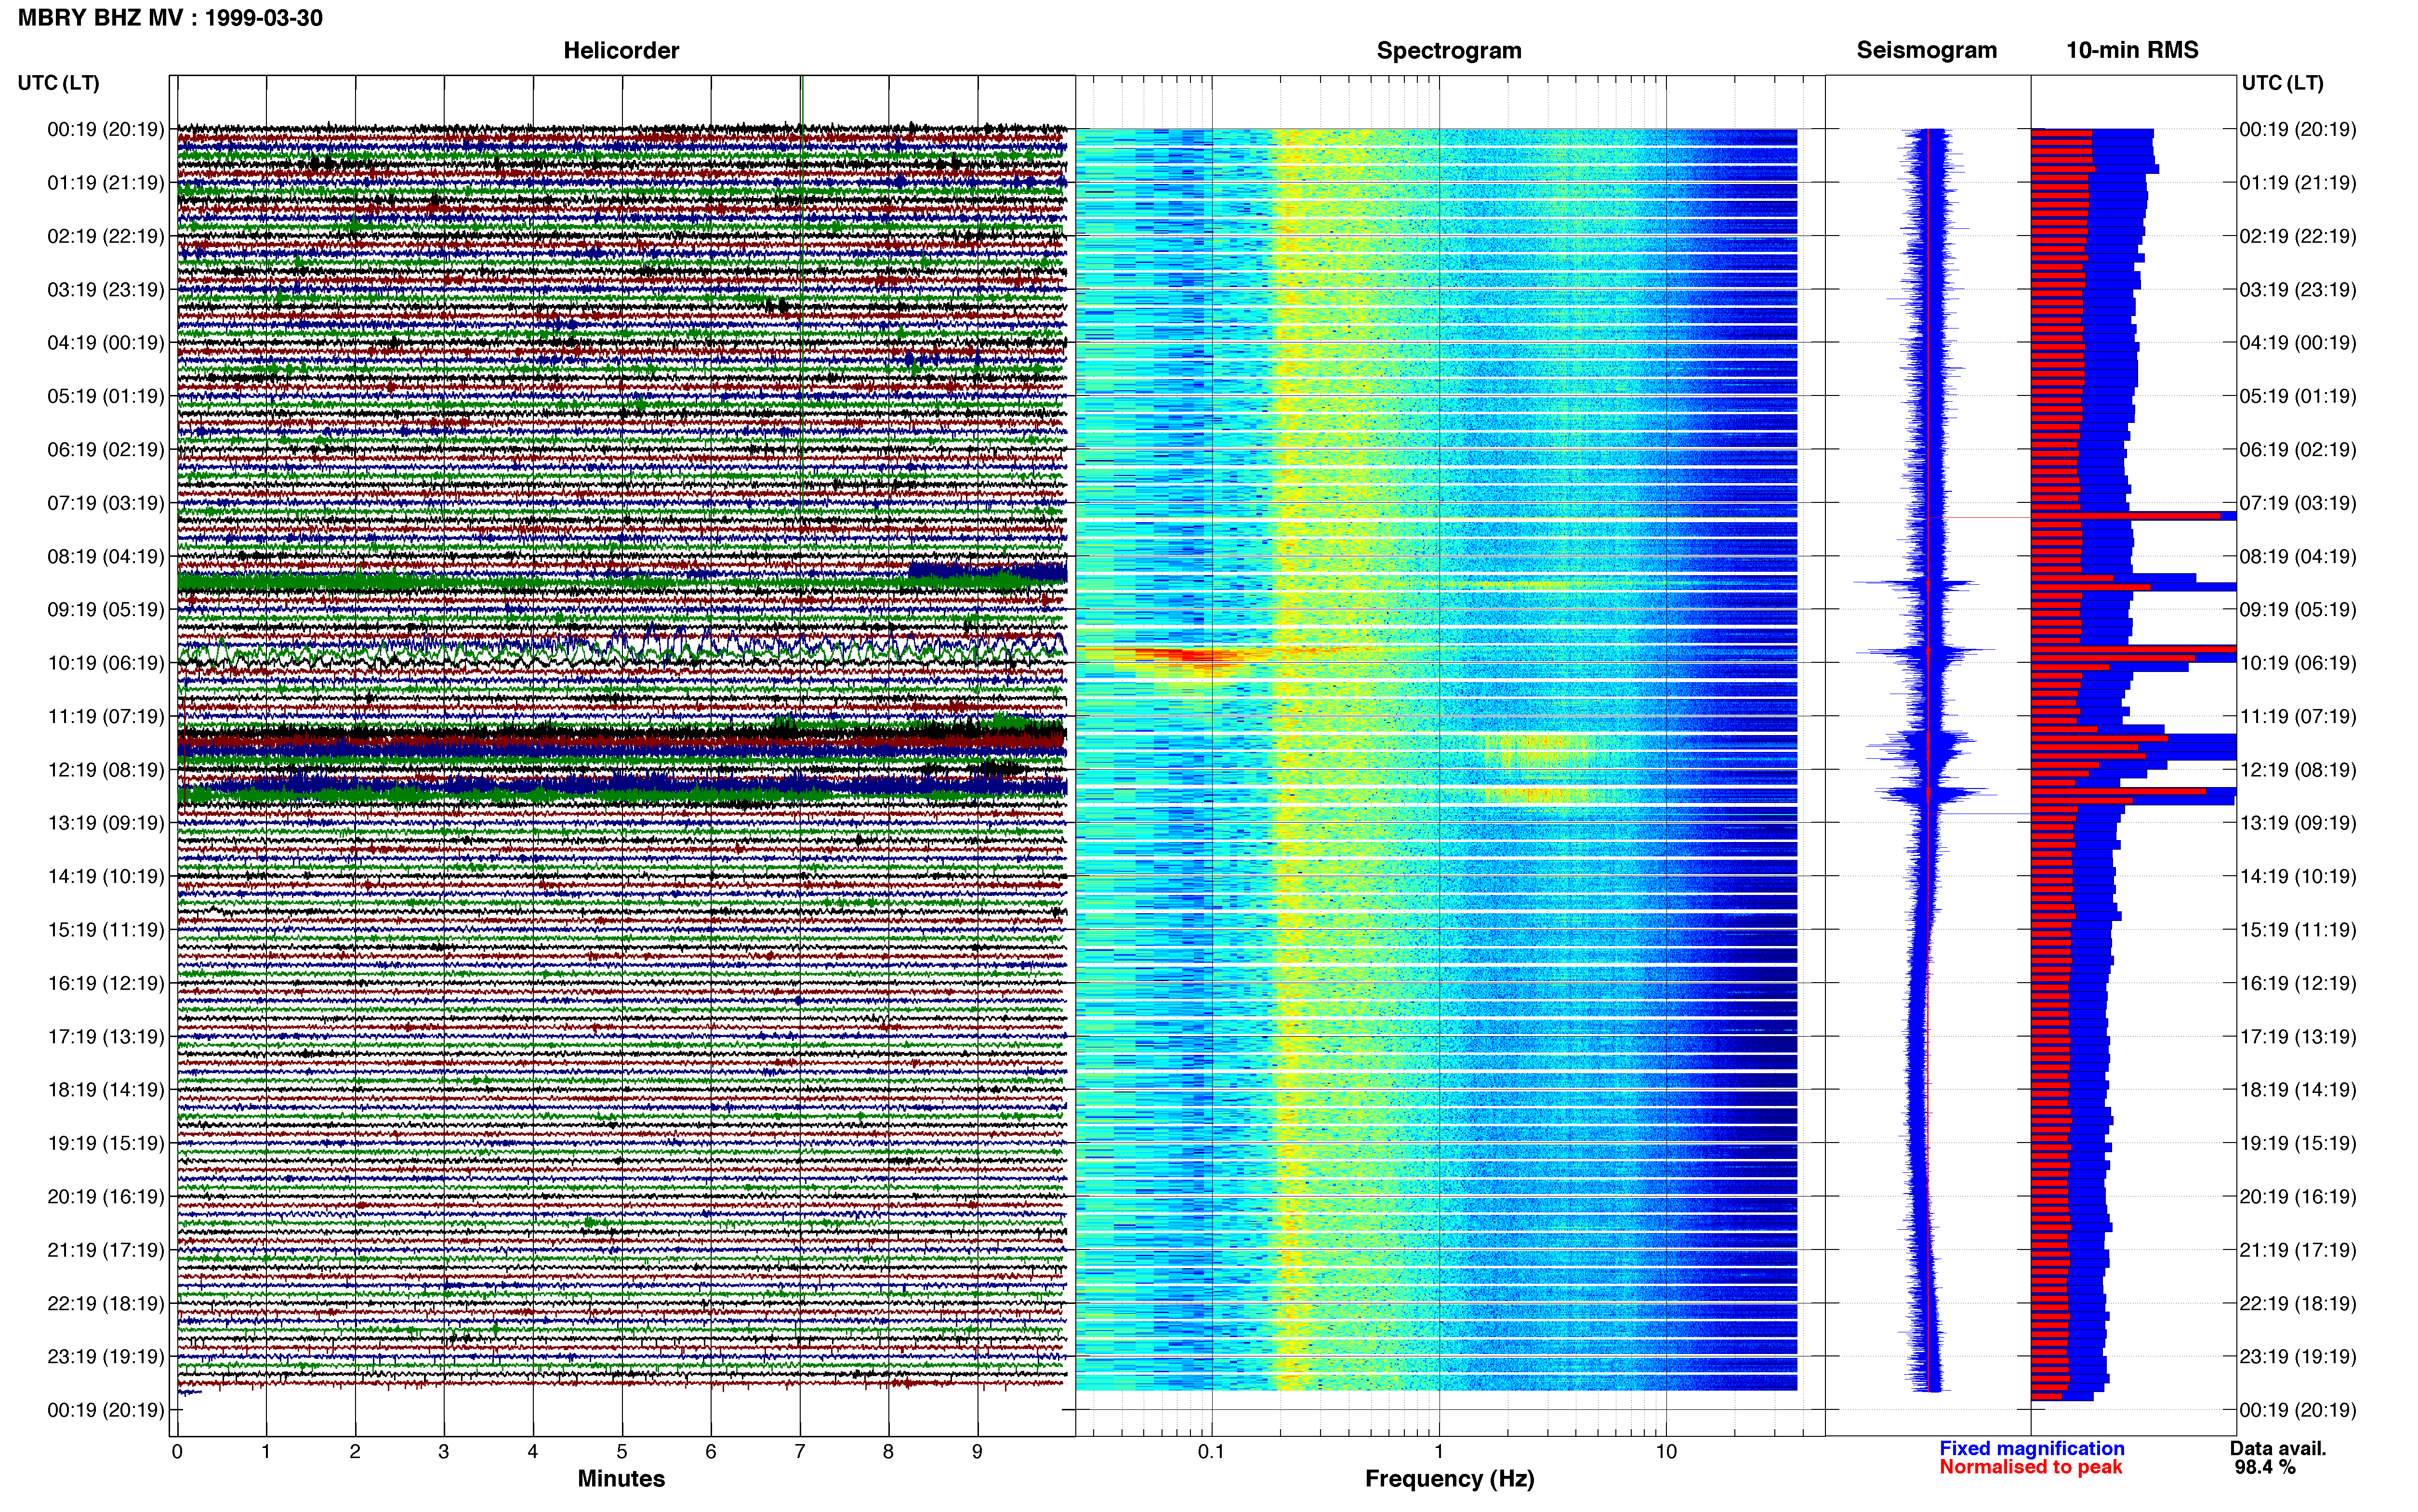Click minute tick "3" under the Helicorder
The width and height of the screenshot is (2418, 1512).
click(444, 1451)
